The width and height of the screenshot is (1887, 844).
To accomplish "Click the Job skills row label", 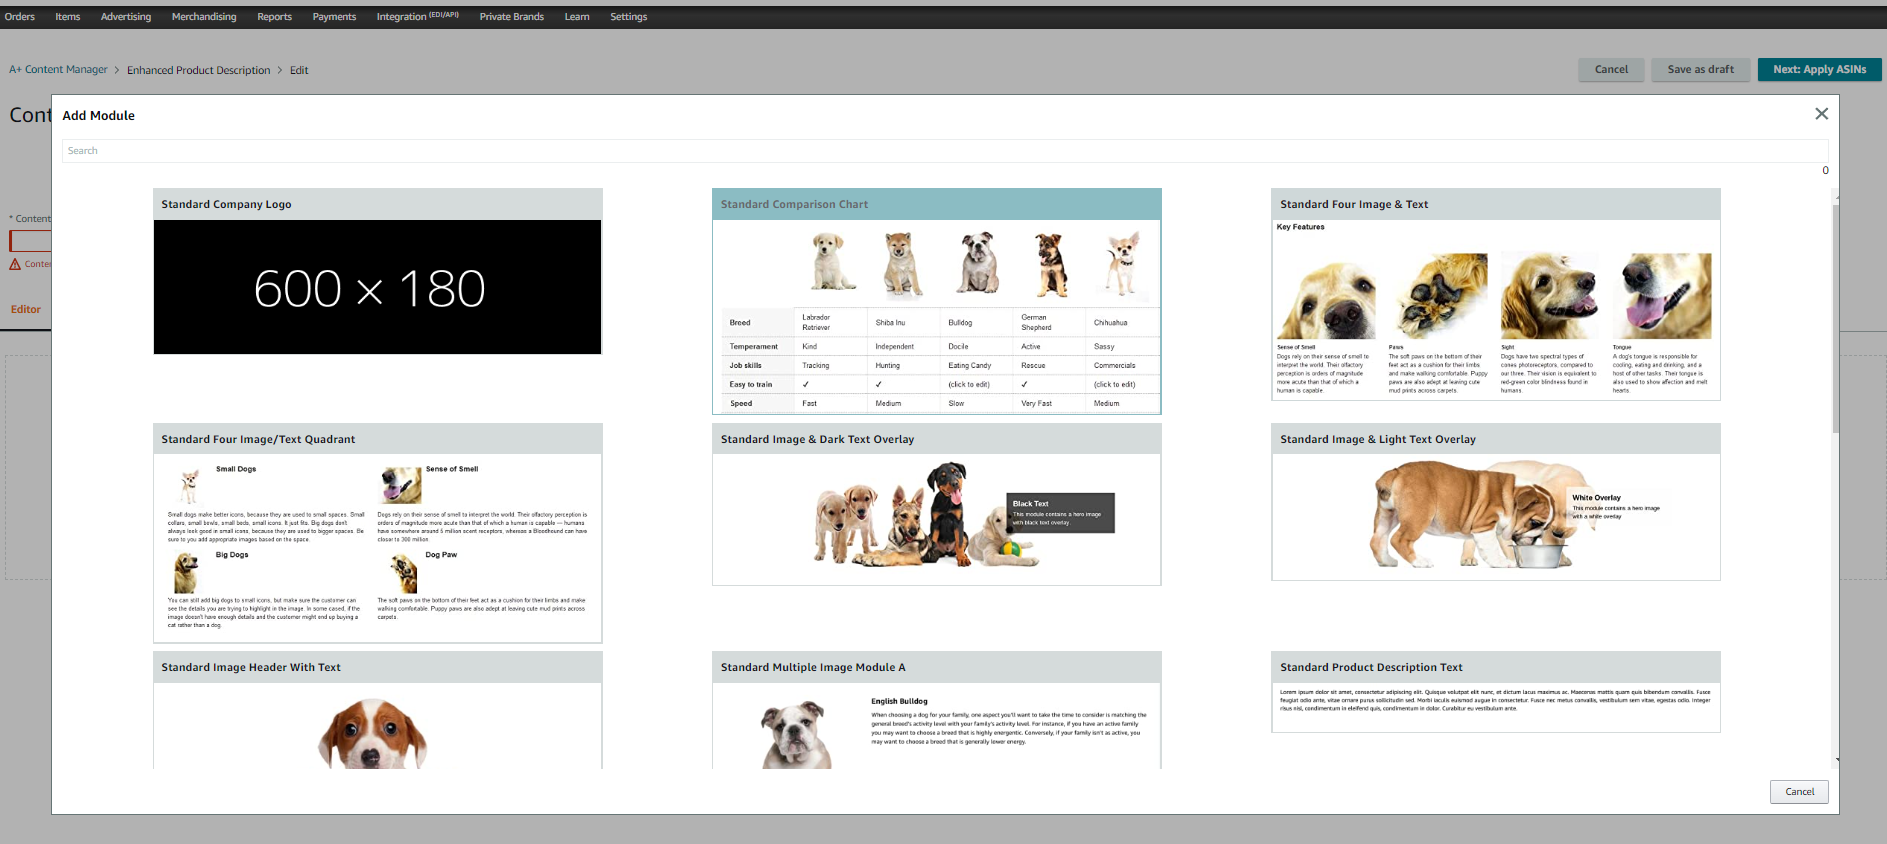I will 745,366.
